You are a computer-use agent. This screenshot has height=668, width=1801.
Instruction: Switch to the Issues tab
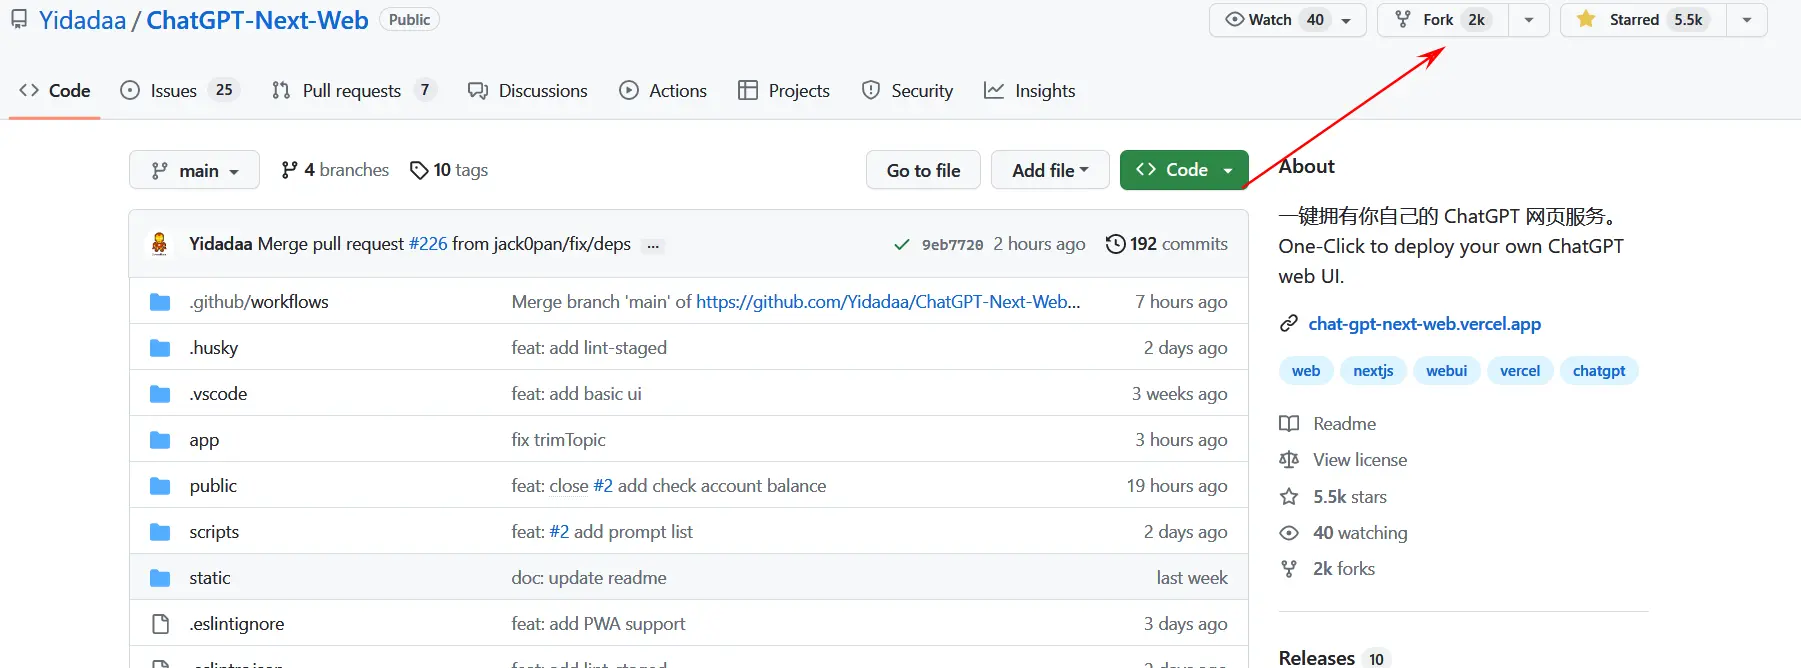click(x=172, y=91)
